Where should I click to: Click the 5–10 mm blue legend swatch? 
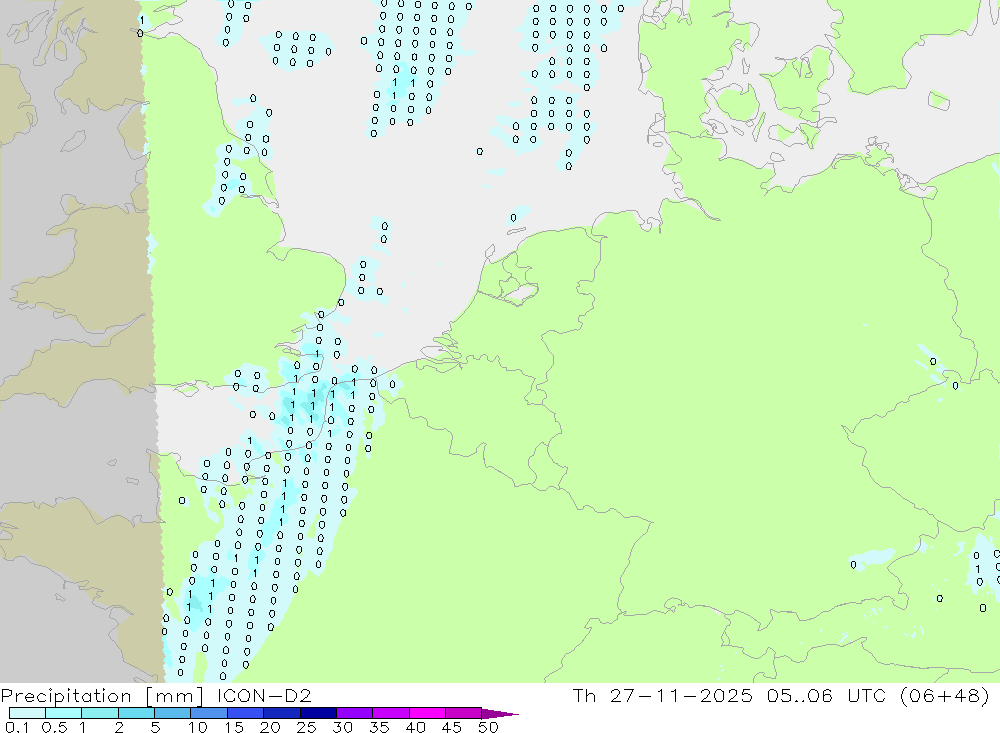coord(172,713)
